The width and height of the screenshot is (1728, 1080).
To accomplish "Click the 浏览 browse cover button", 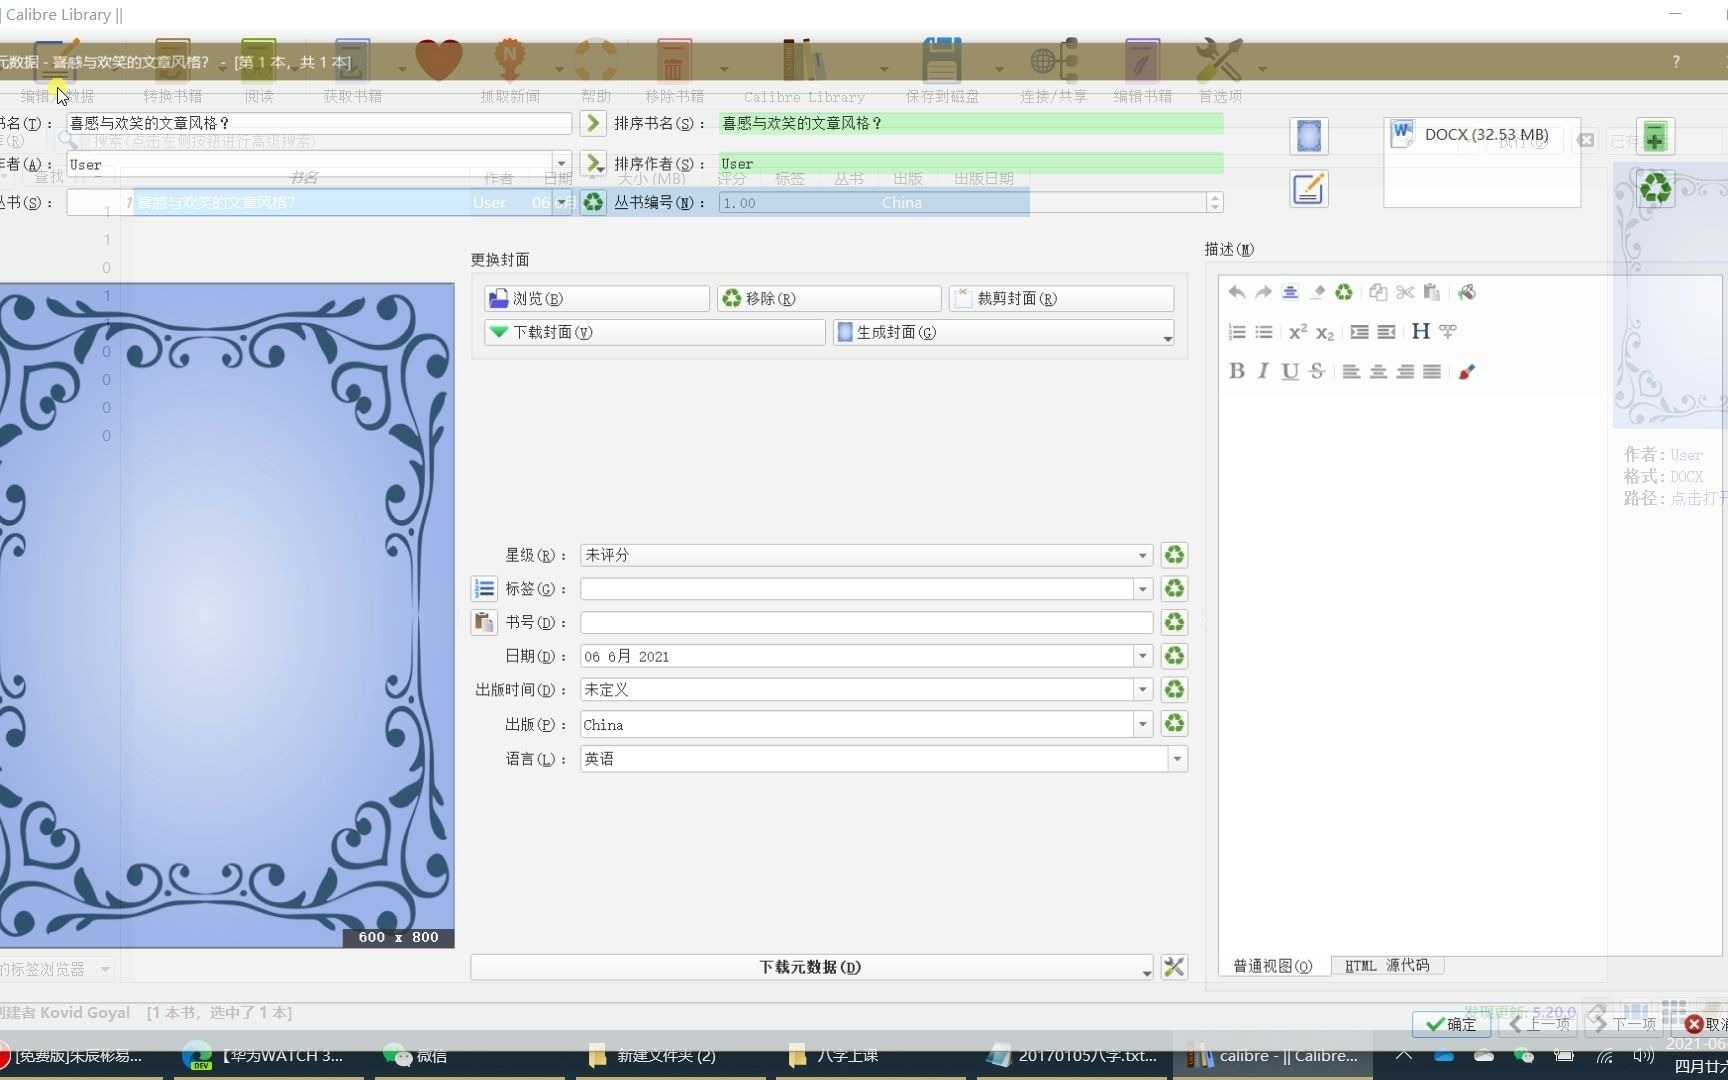I will coord(597,298).
